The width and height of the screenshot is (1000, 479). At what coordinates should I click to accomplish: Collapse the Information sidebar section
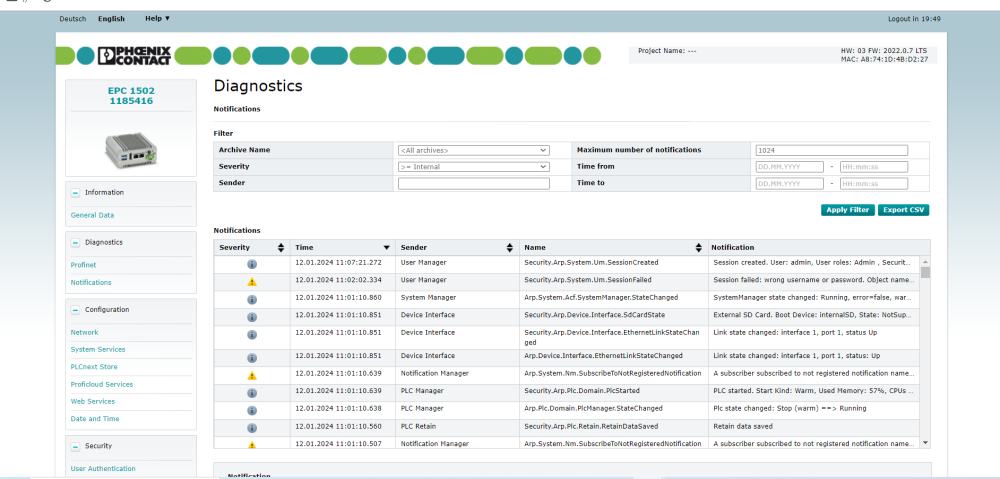coord(76,192)
